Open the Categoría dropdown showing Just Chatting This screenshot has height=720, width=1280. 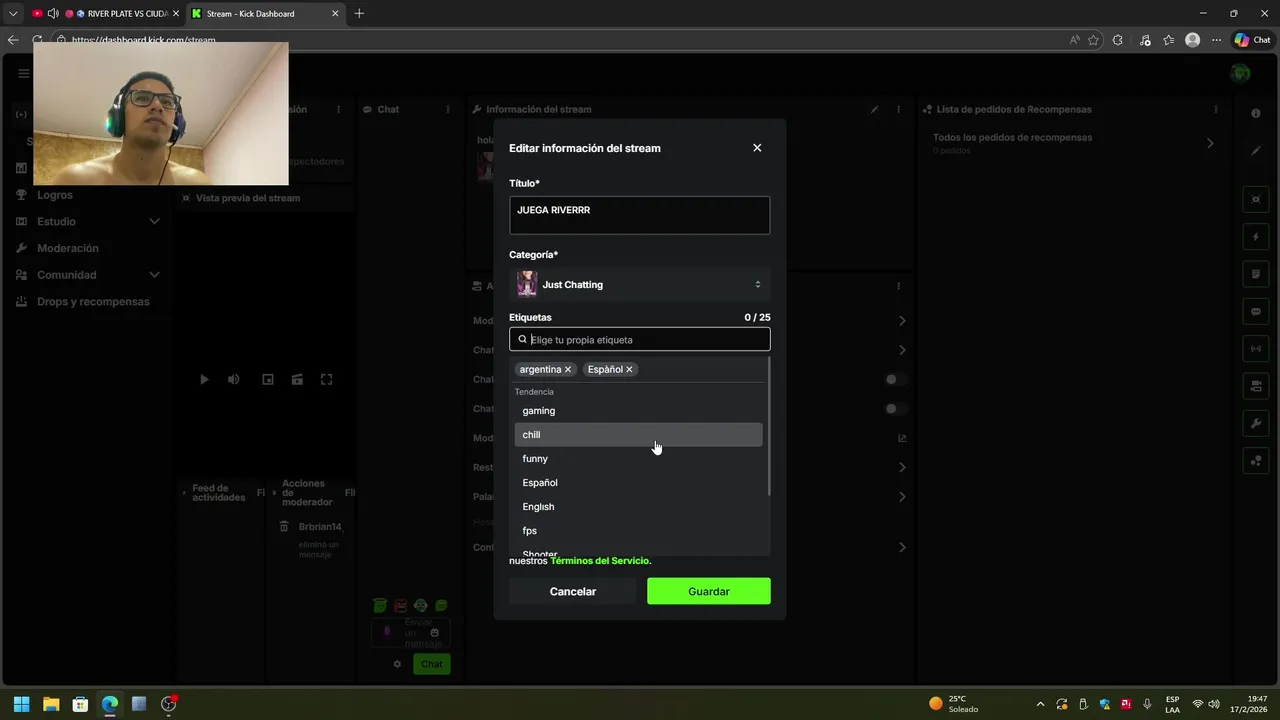pos(639,285)
